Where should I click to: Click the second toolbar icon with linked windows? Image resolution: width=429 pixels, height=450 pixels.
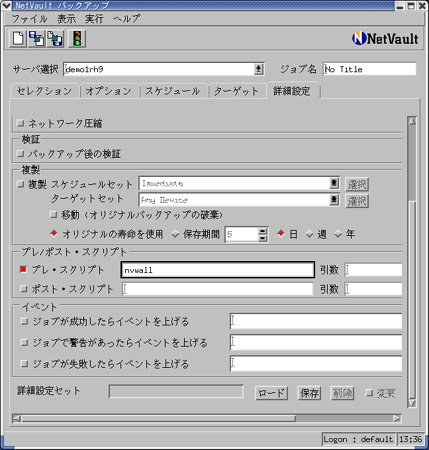click(x=37, y=39)
